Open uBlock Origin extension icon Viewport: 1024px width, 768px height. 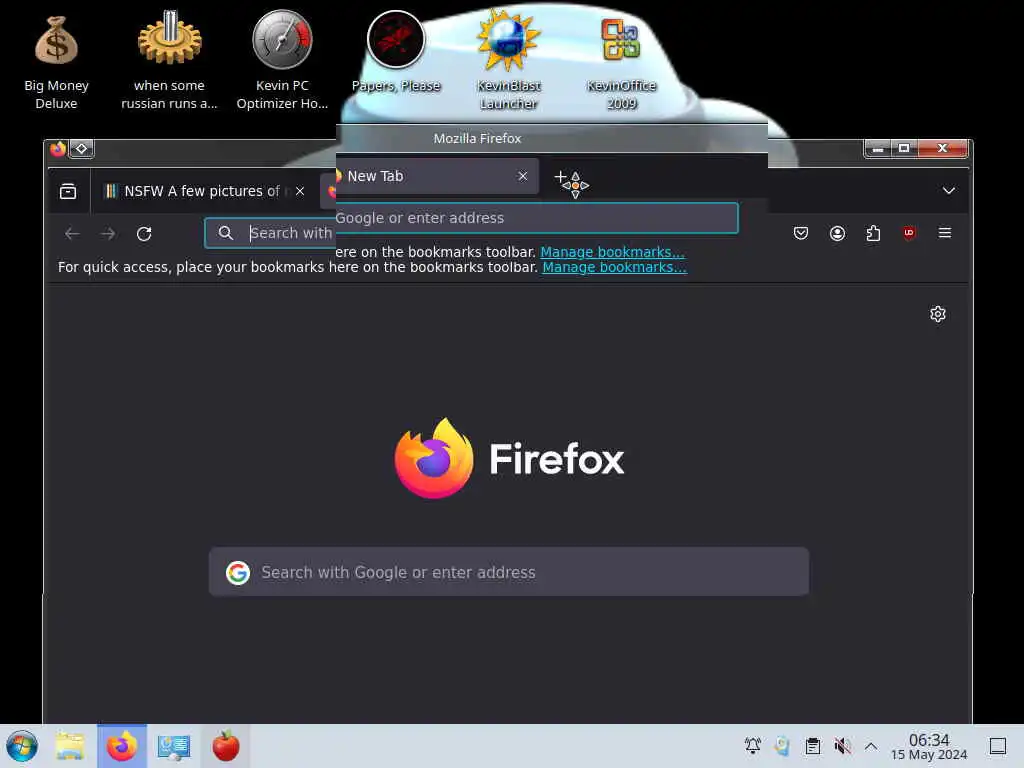click(x=908, y=233)
